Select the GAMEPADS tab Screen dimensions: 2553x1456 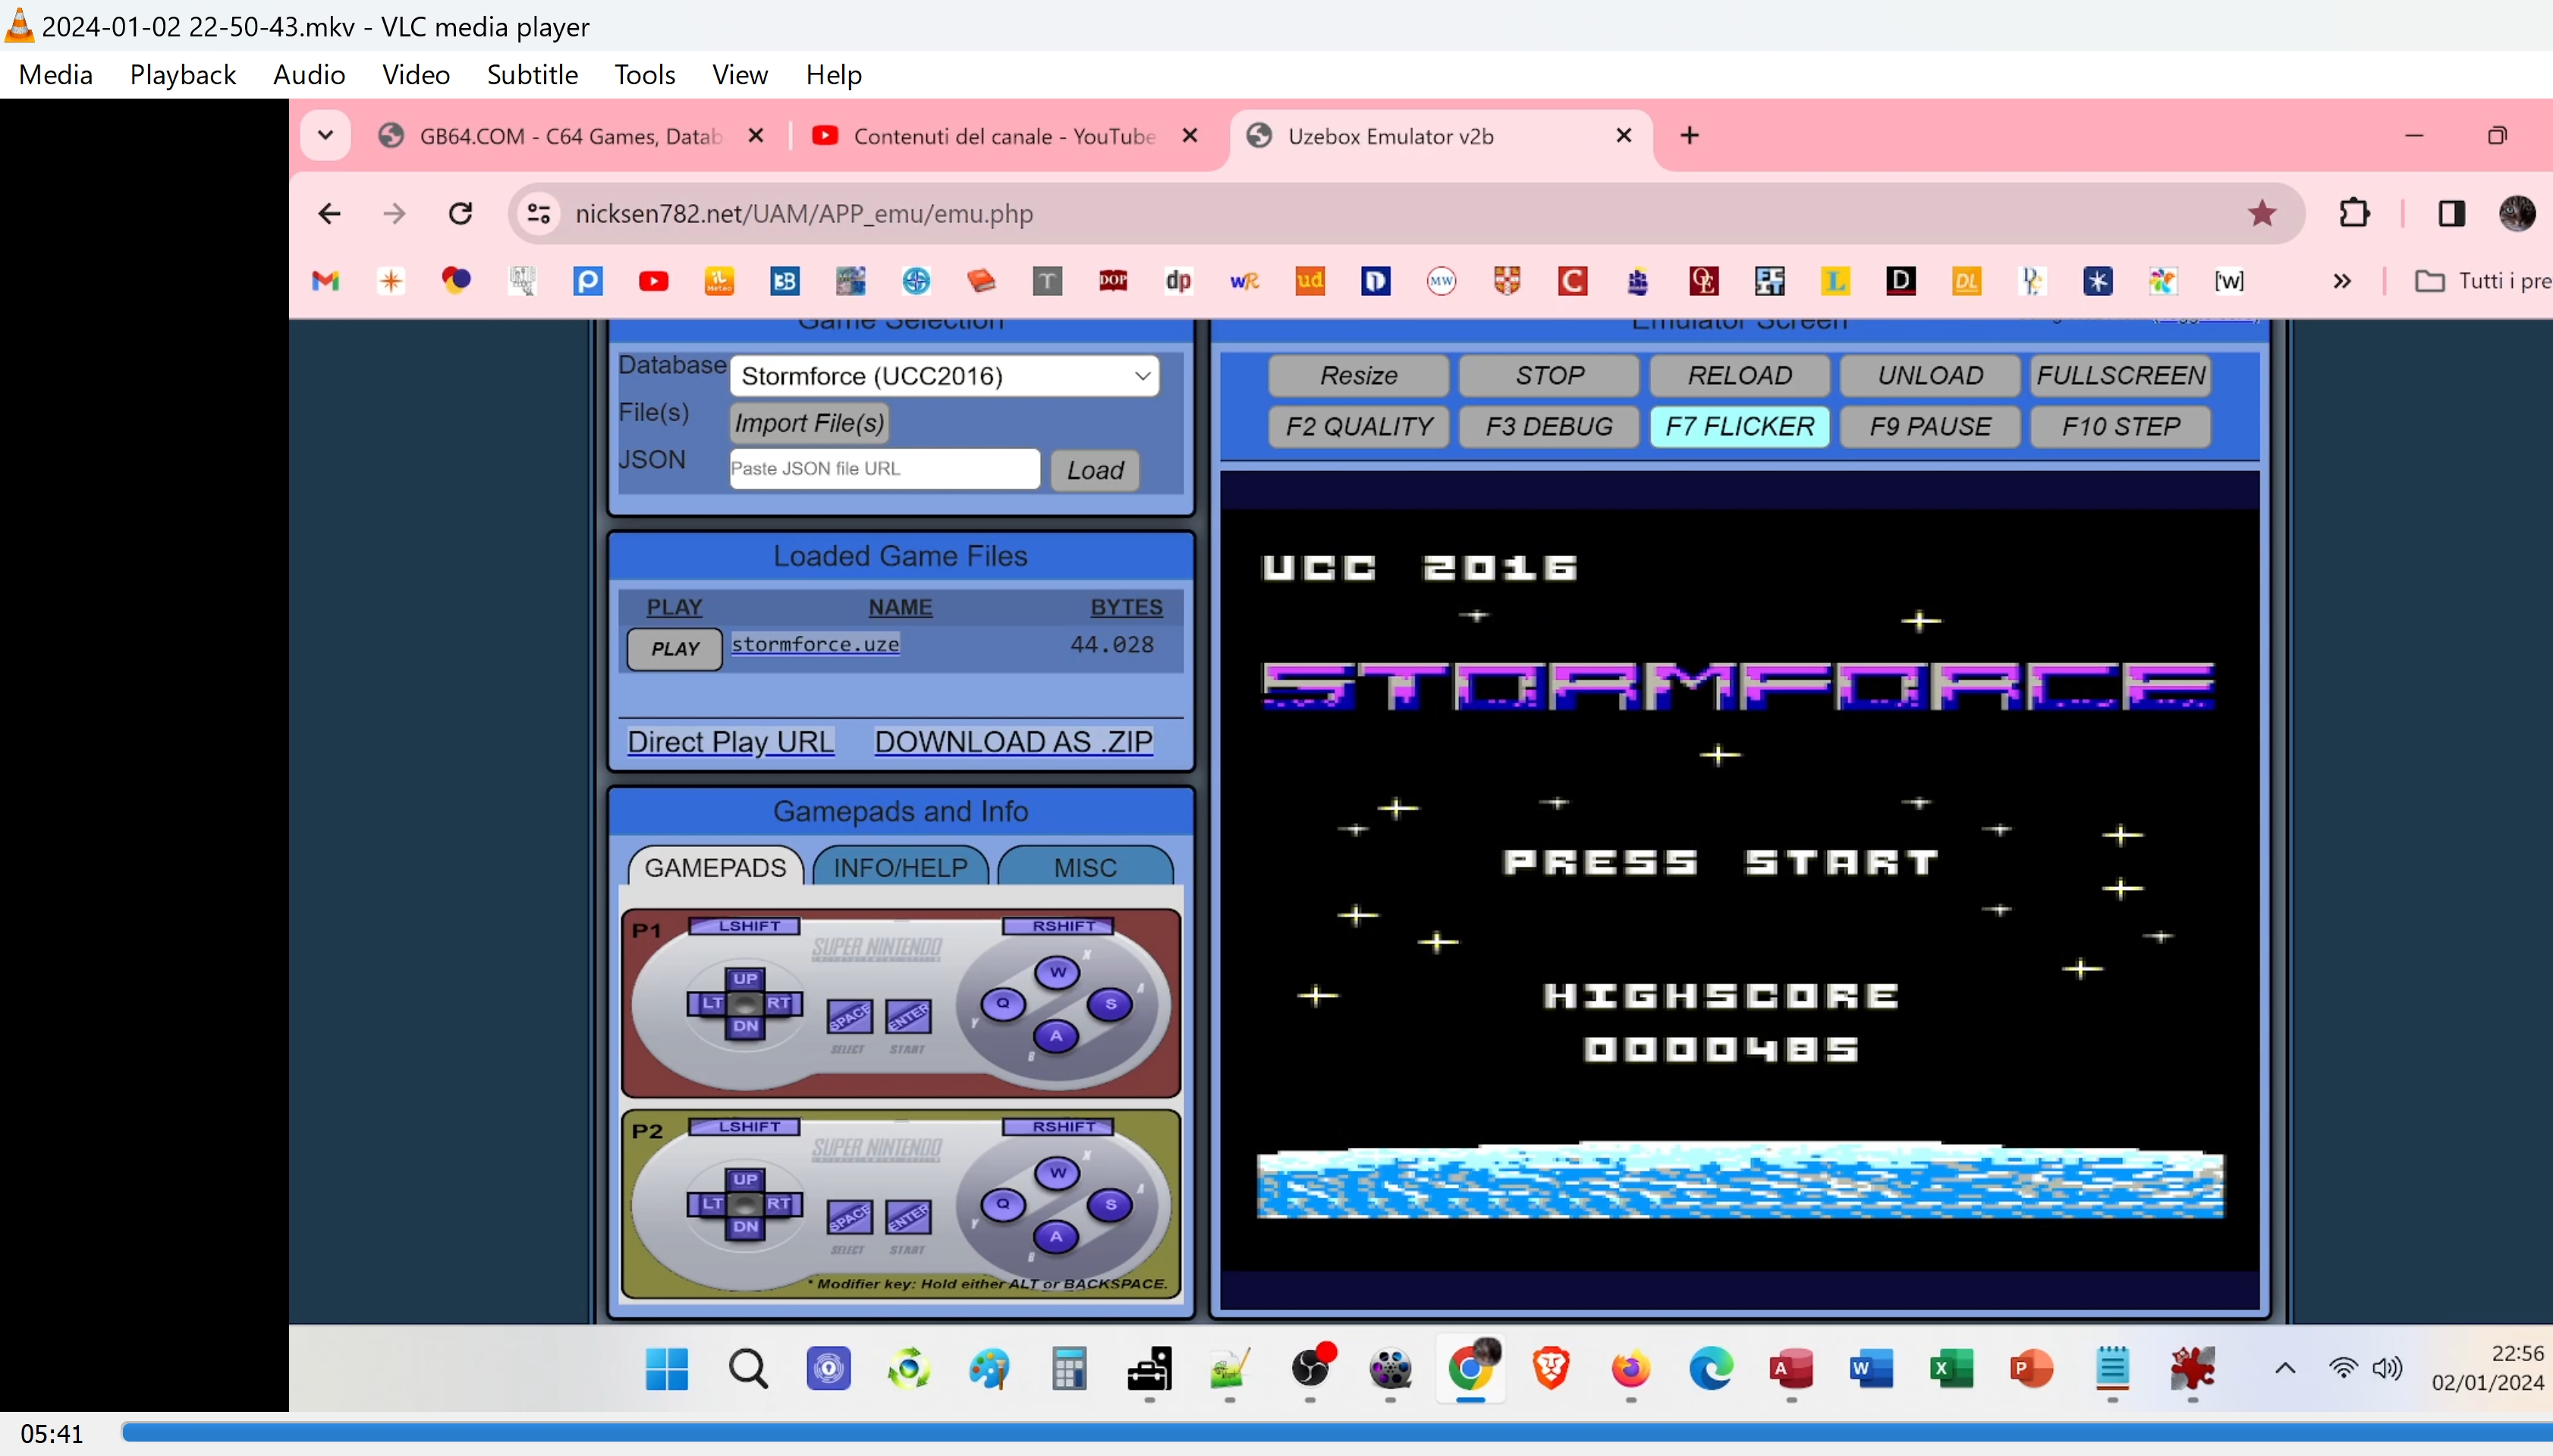pyautogui.click(x=715, y=867)
